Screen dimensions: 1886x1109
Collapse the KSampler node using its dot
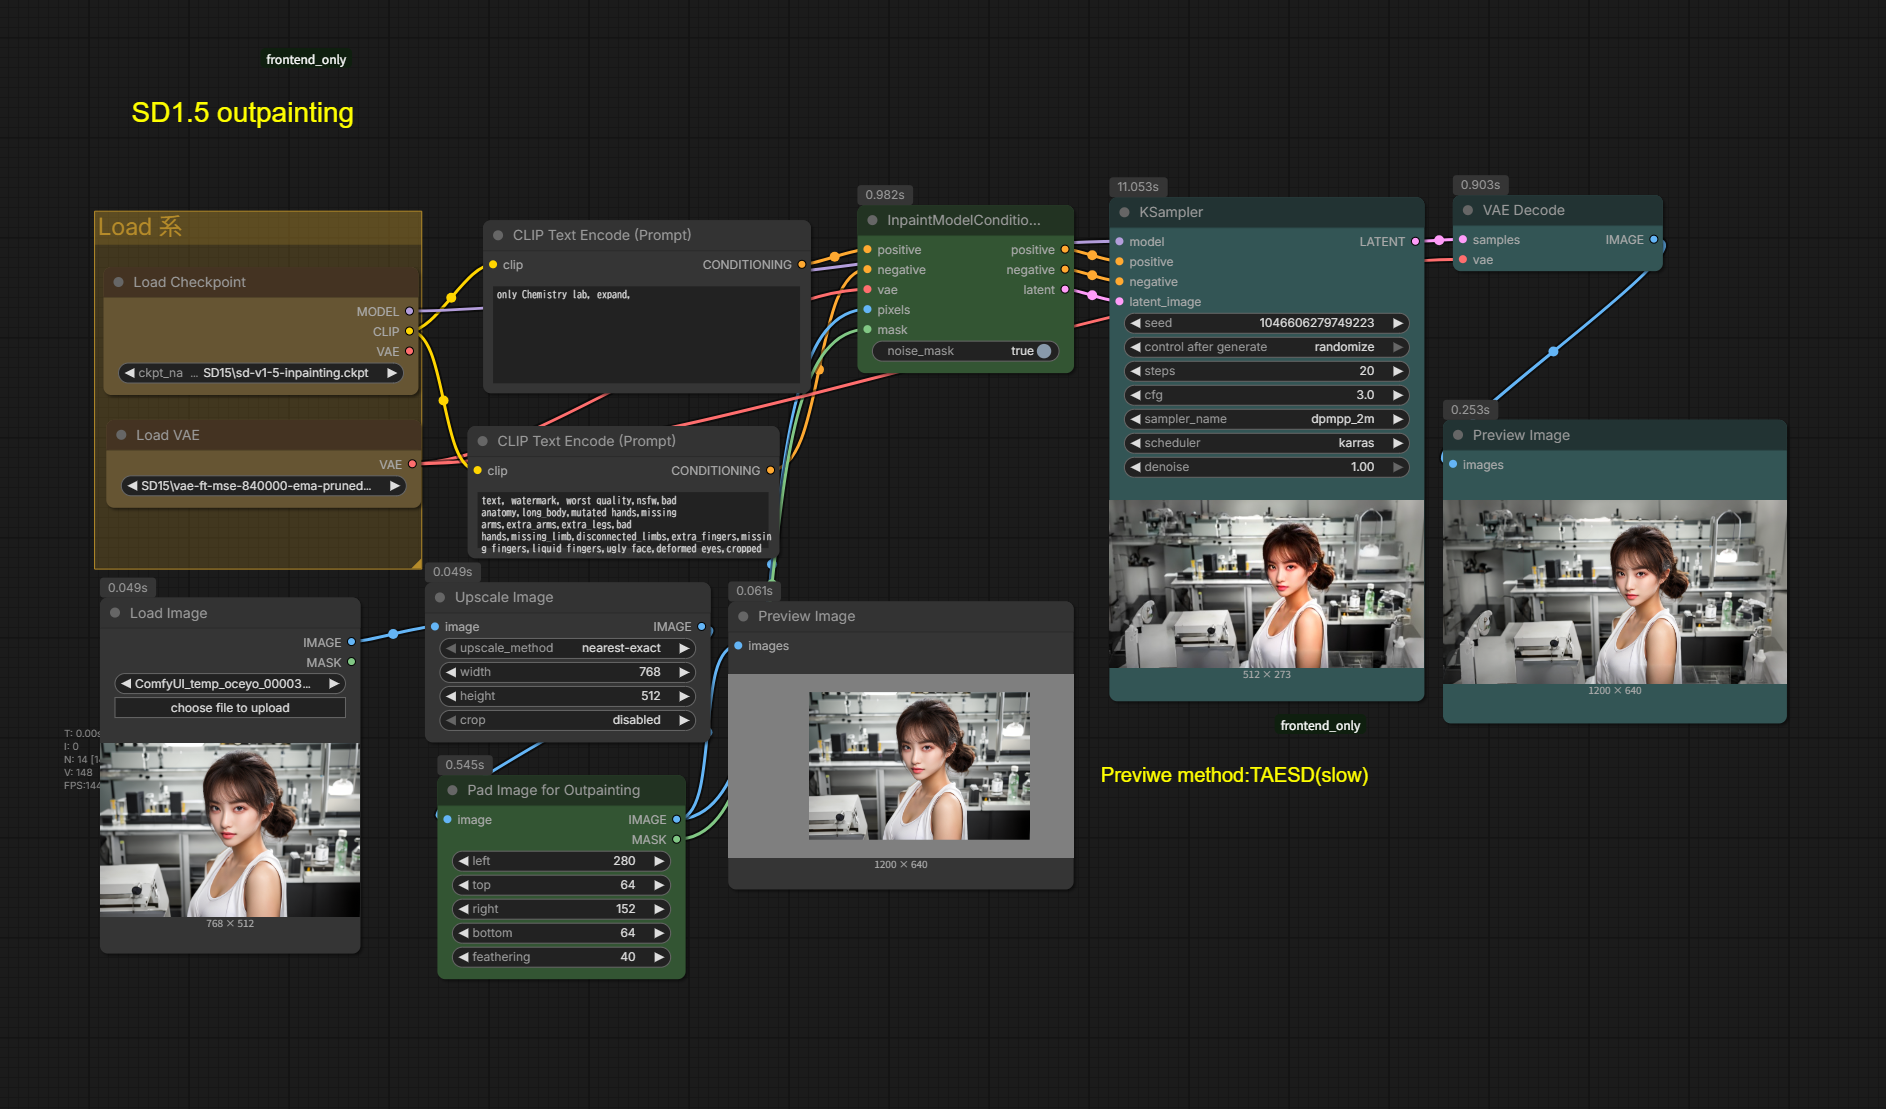coord(1124,212)
